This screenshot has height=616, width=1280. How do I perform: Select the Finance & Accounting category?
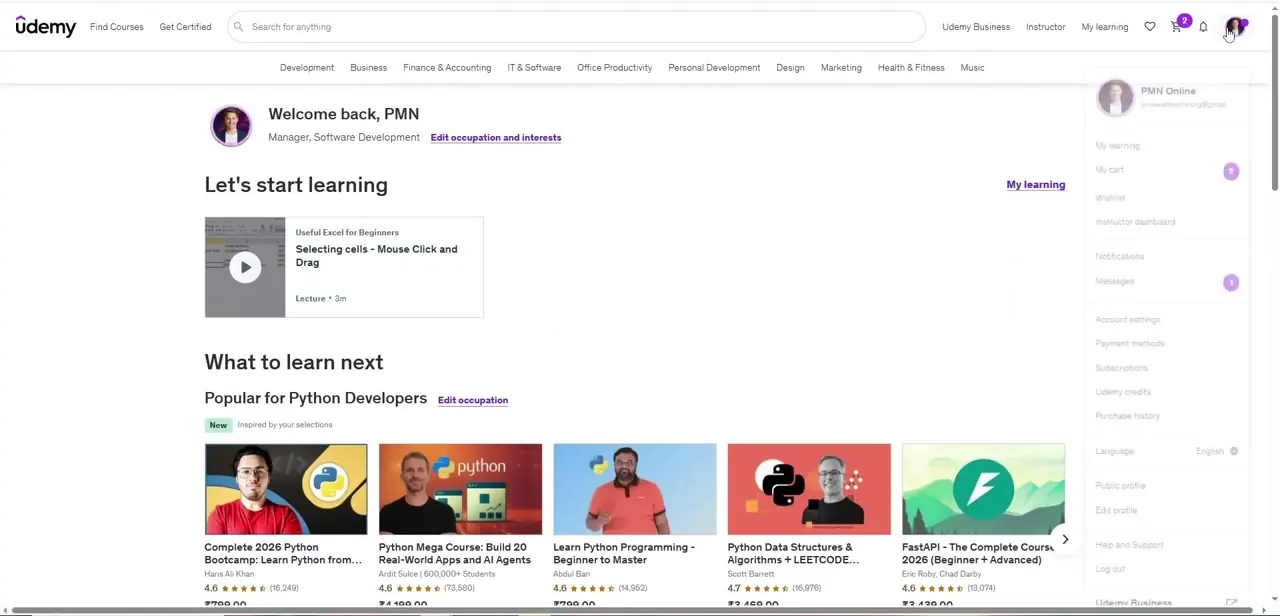point(447,68)
